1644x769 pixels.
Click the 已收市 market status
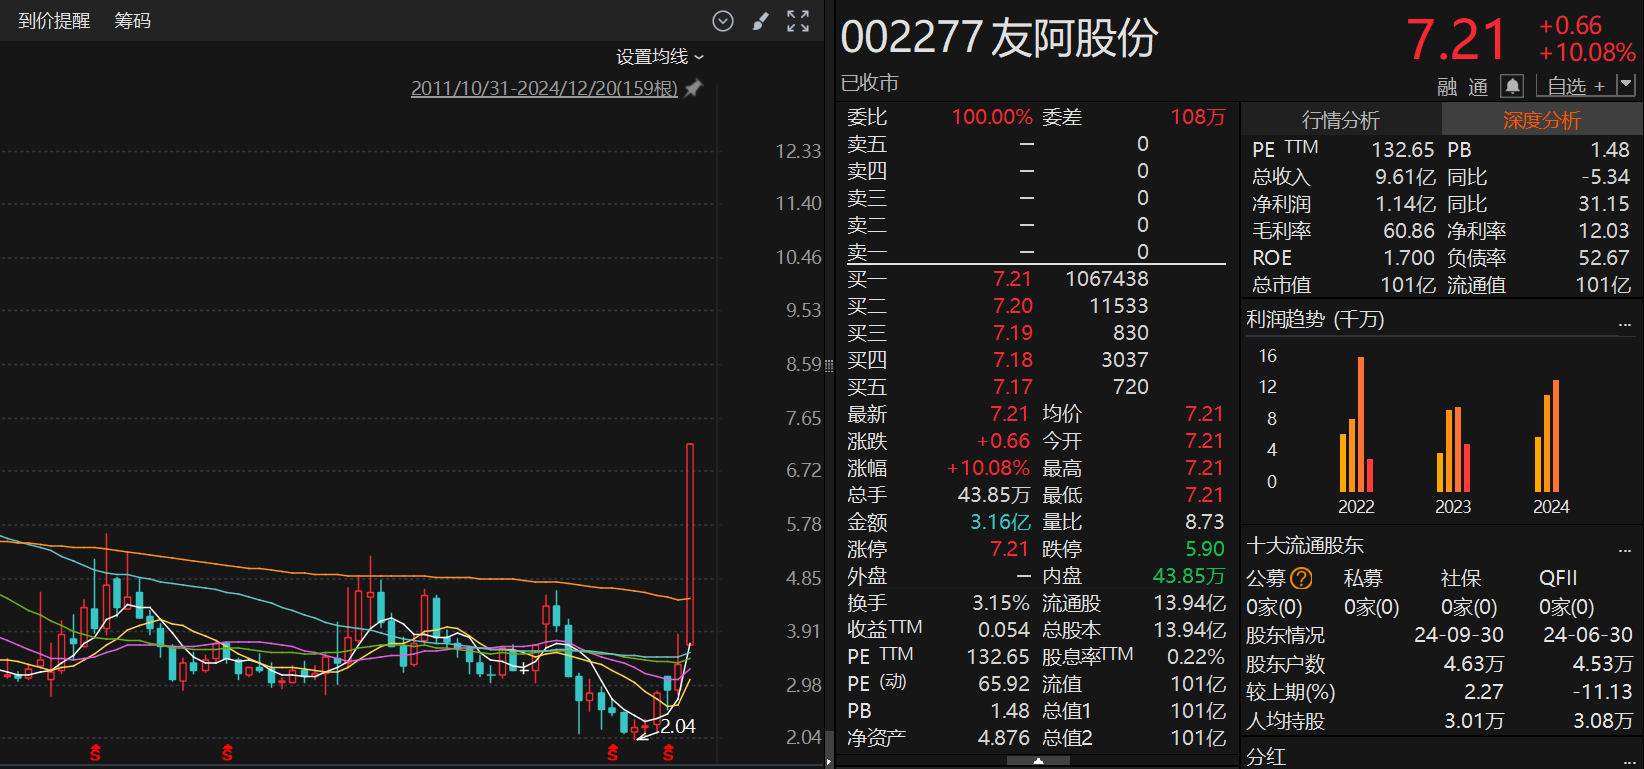(x=870, y=83)
